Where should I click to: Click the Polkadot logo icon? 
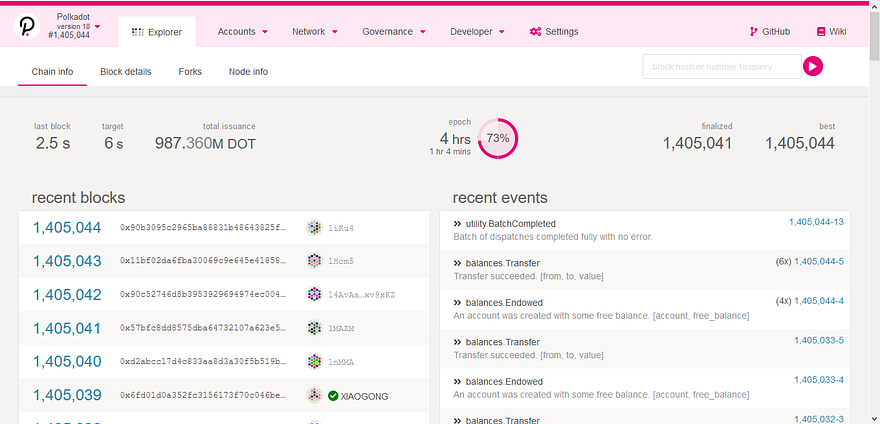[26, 26]
